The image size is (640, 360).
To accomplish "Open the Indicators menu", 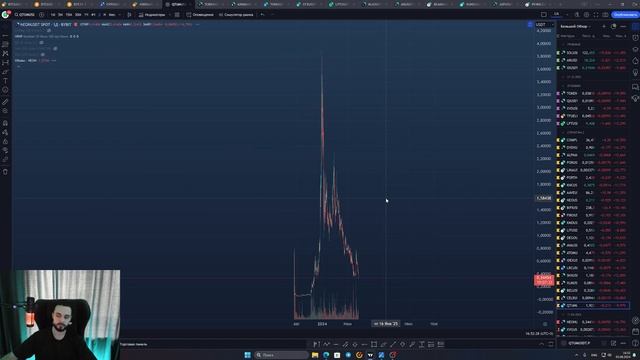I will click(152, 15).
